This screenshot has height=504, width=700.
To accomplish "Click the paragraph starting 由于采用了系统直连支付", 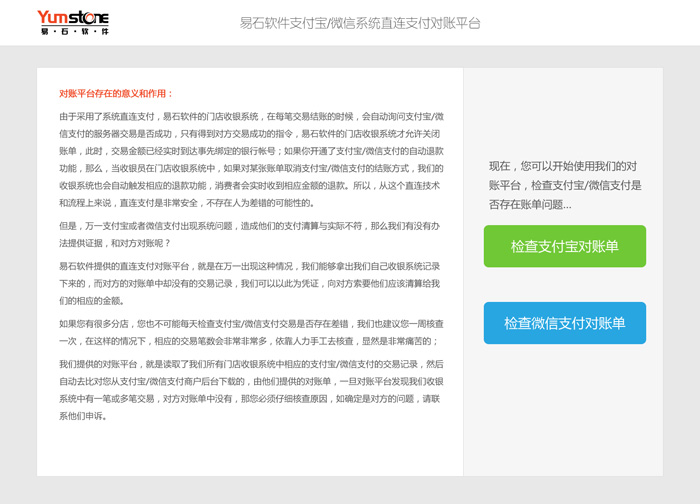I will click(x=252, y=160).
